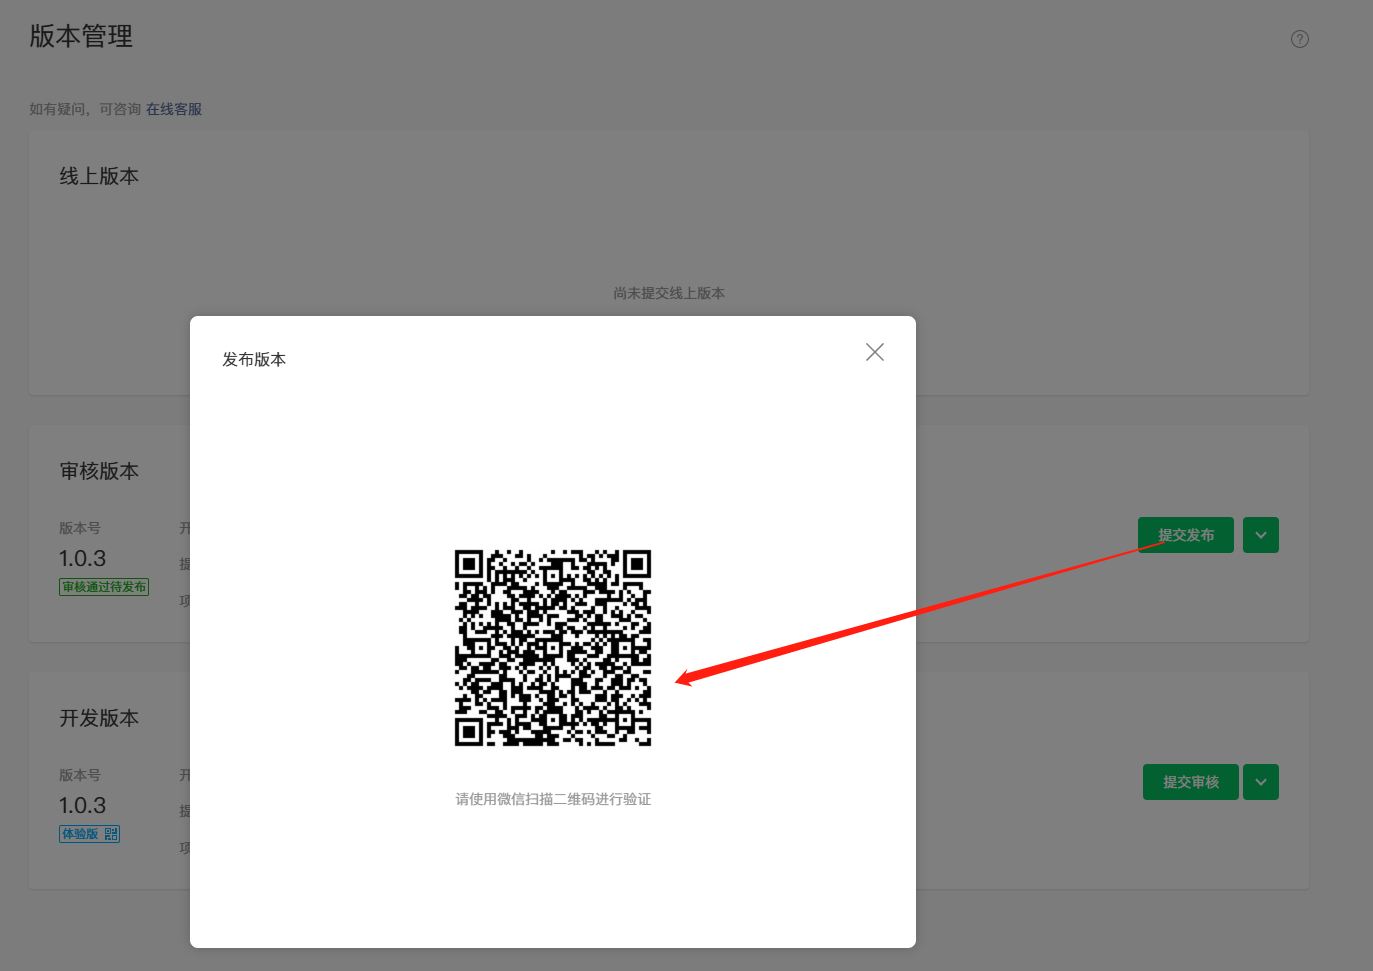Viewport: 1373px width, 971px height.
Task: Open the help question-mark icon
Action: [1300, 39]
